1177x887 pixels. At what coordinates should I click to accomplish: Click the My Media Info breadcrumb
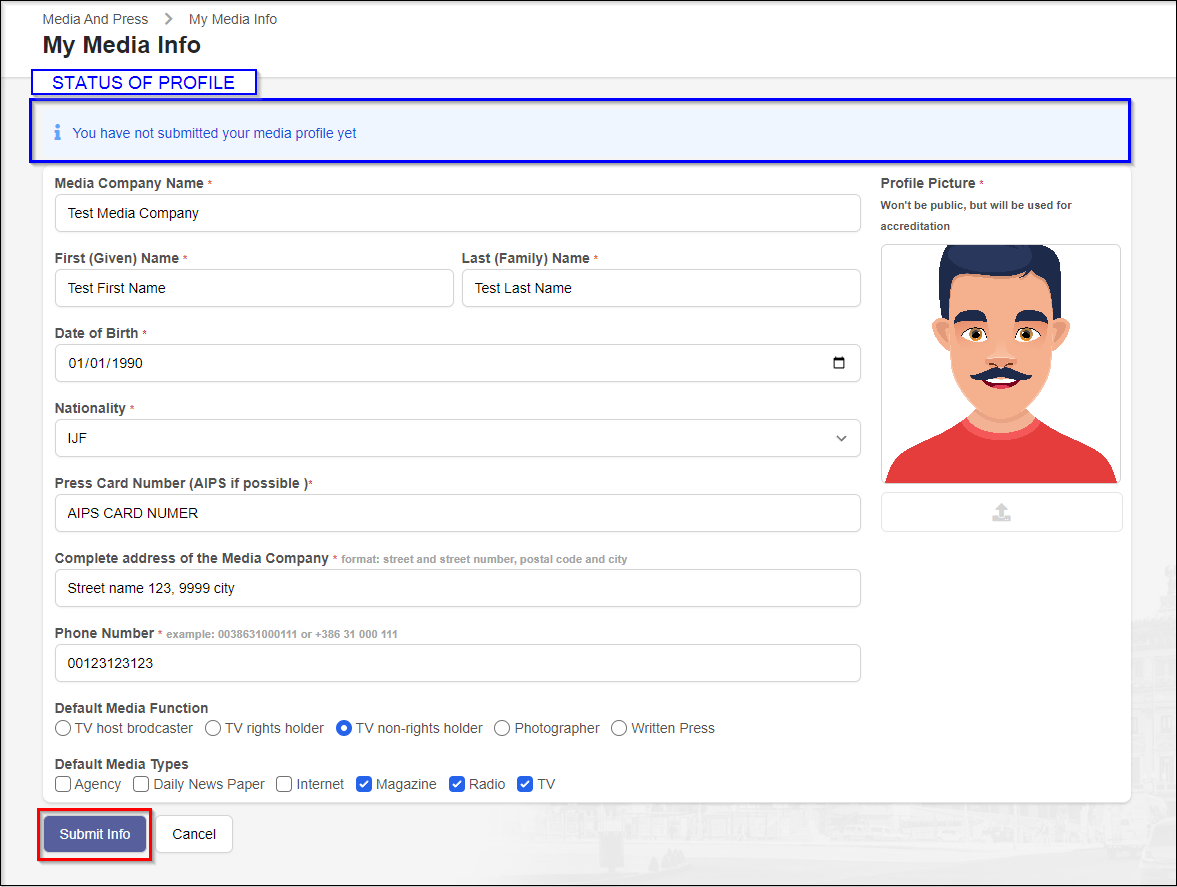[233, 19]
